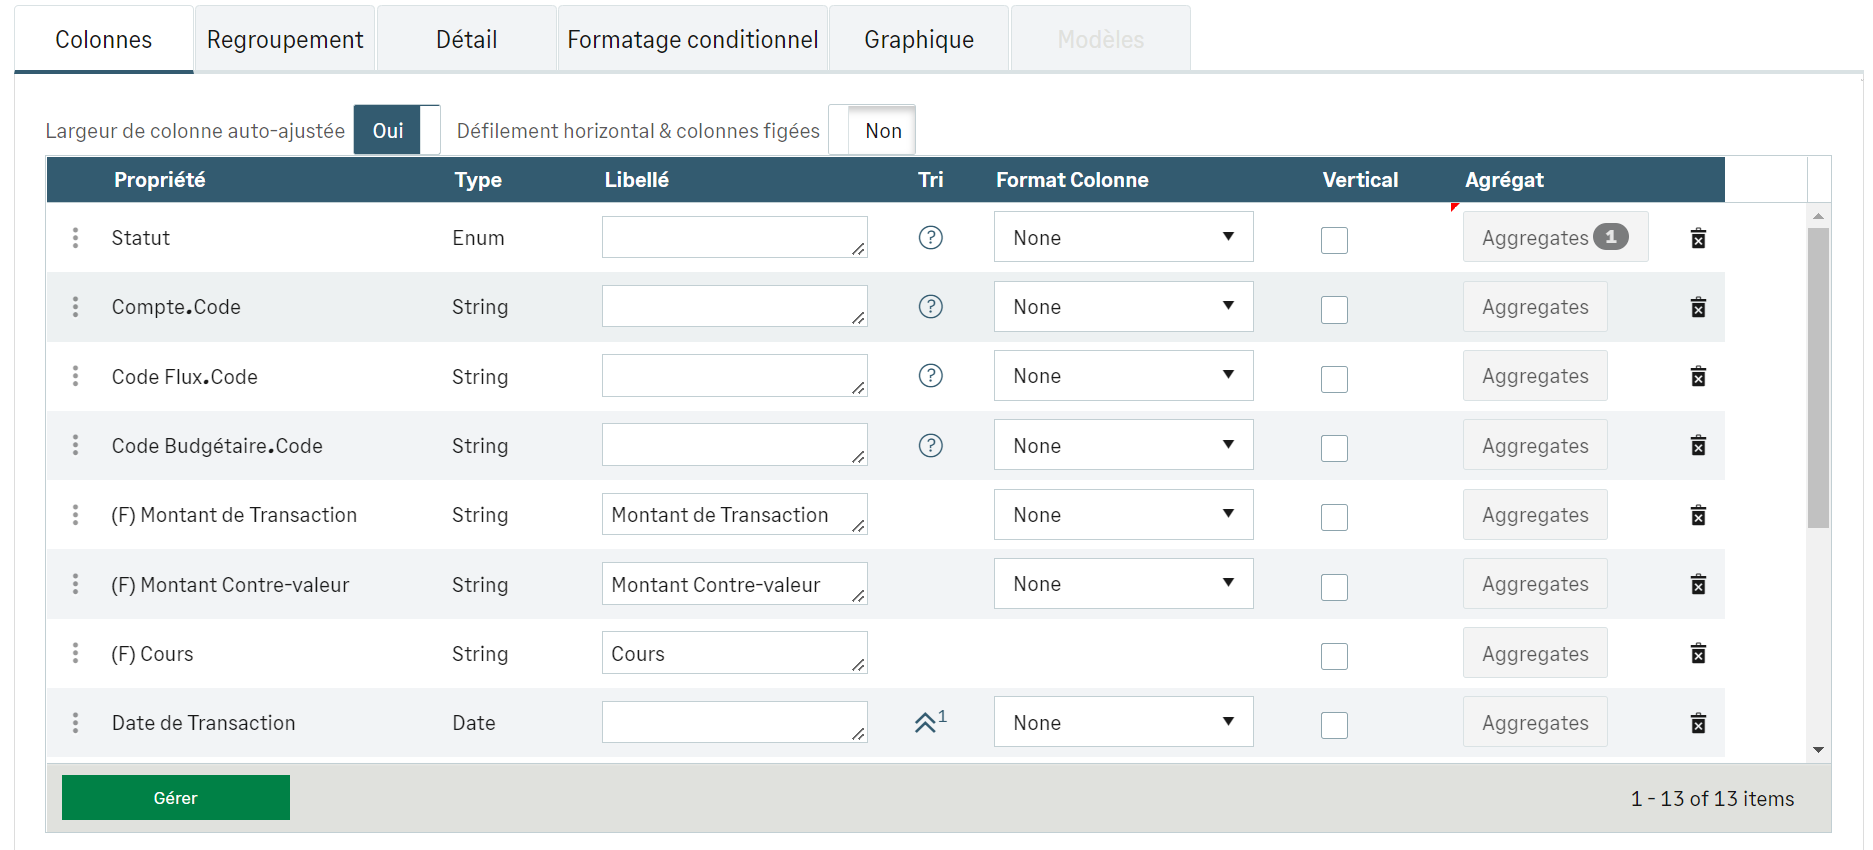Open Aggregates for Statut row

(1553, 238)
